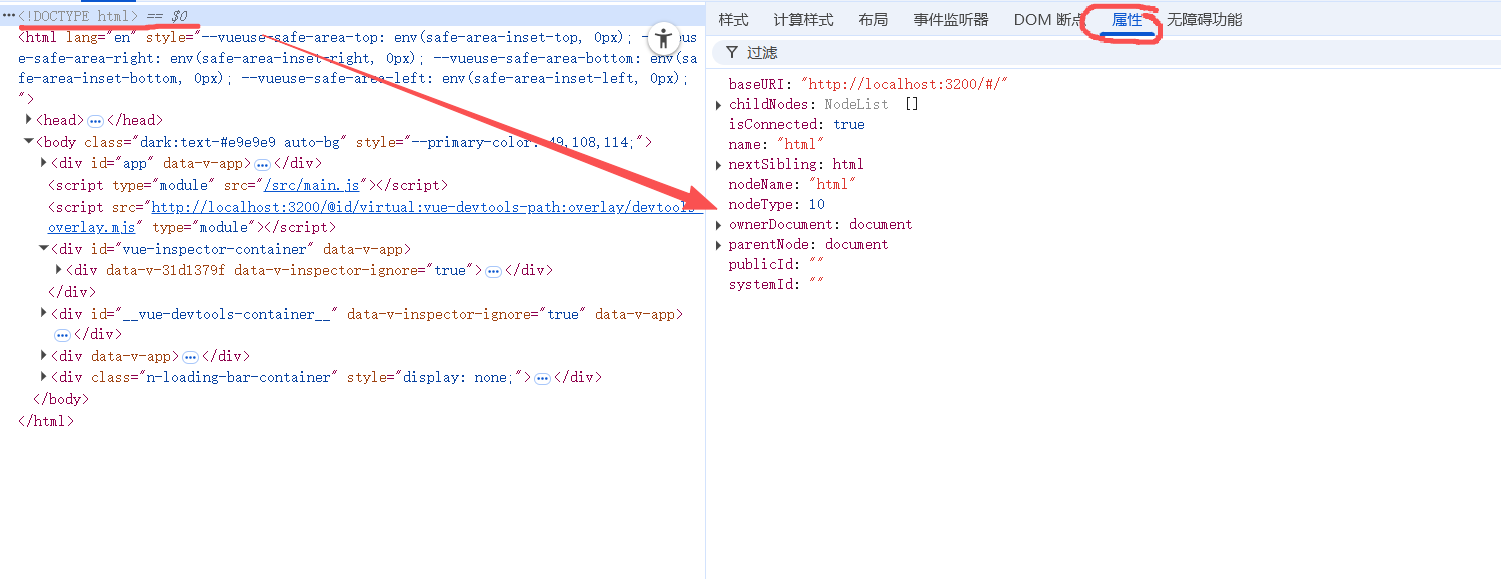Screen dimensions: 1501x579
Task: Click the name "html" property
Action: tap(776, 145)
